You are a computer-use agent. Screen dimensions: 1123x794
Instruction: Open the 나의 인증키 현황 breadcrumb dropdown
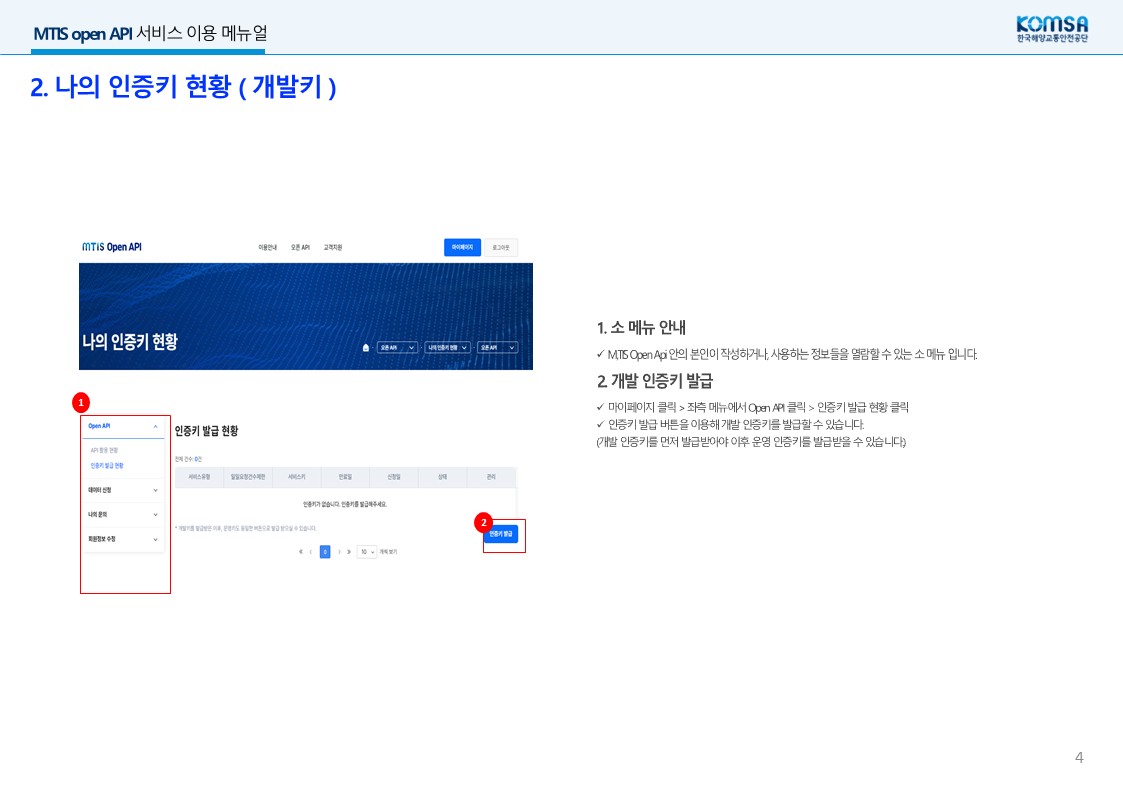click(448, 347)
